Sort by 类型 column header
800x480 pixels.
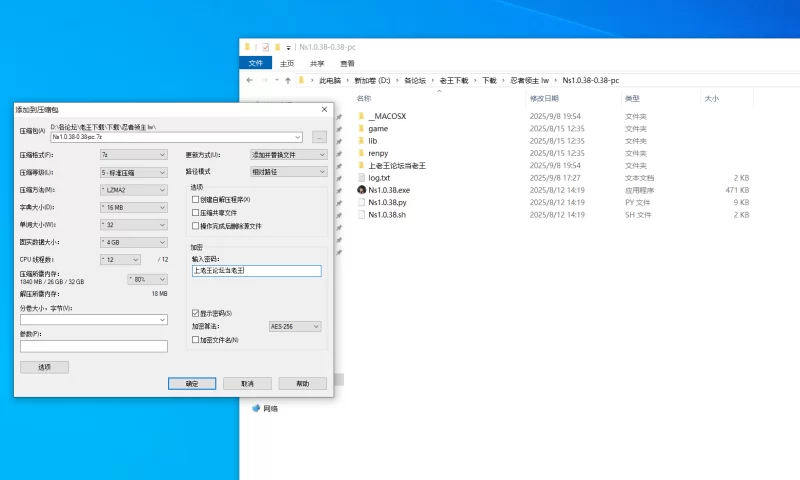(632, 98)
